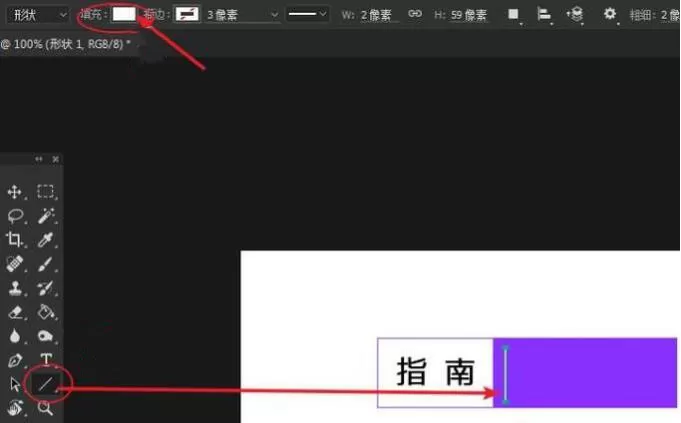
Task: Click the 指南 text on canvas
Action: (x=435, y=372)
